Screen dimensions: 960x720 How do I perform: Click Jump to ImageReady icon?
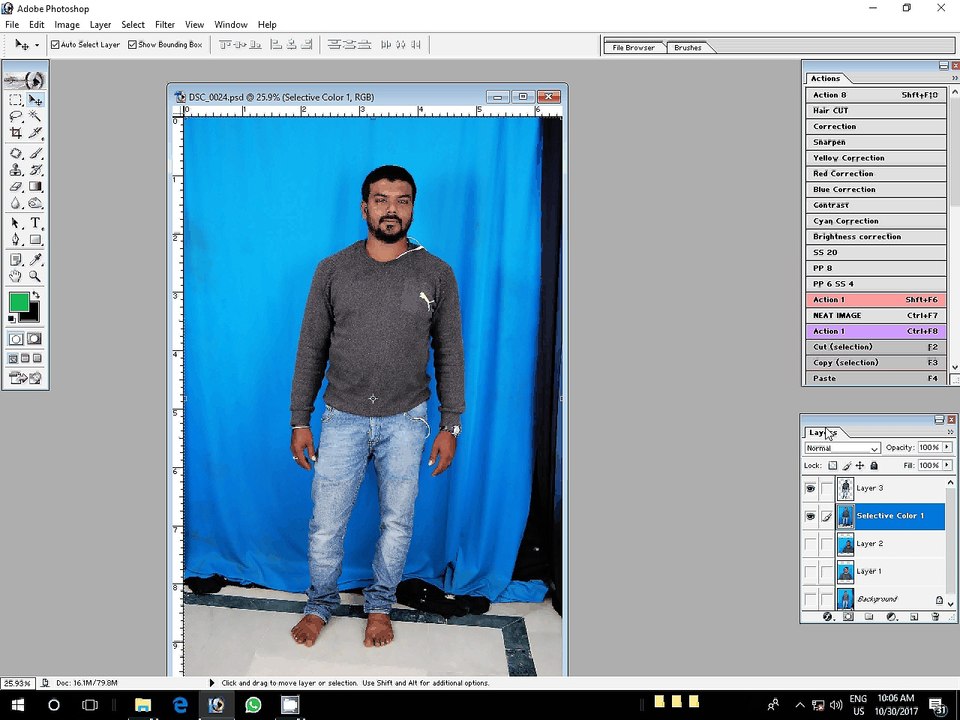point(25,378)
